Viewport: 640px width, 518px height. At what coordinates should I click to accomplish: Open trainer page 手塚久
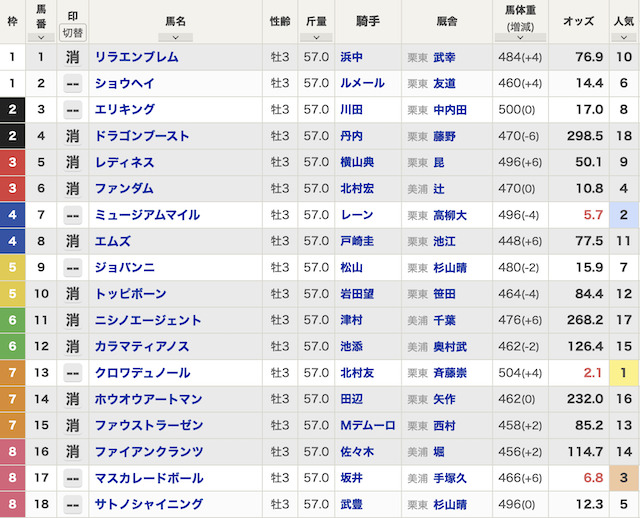(x=450, y=478)
